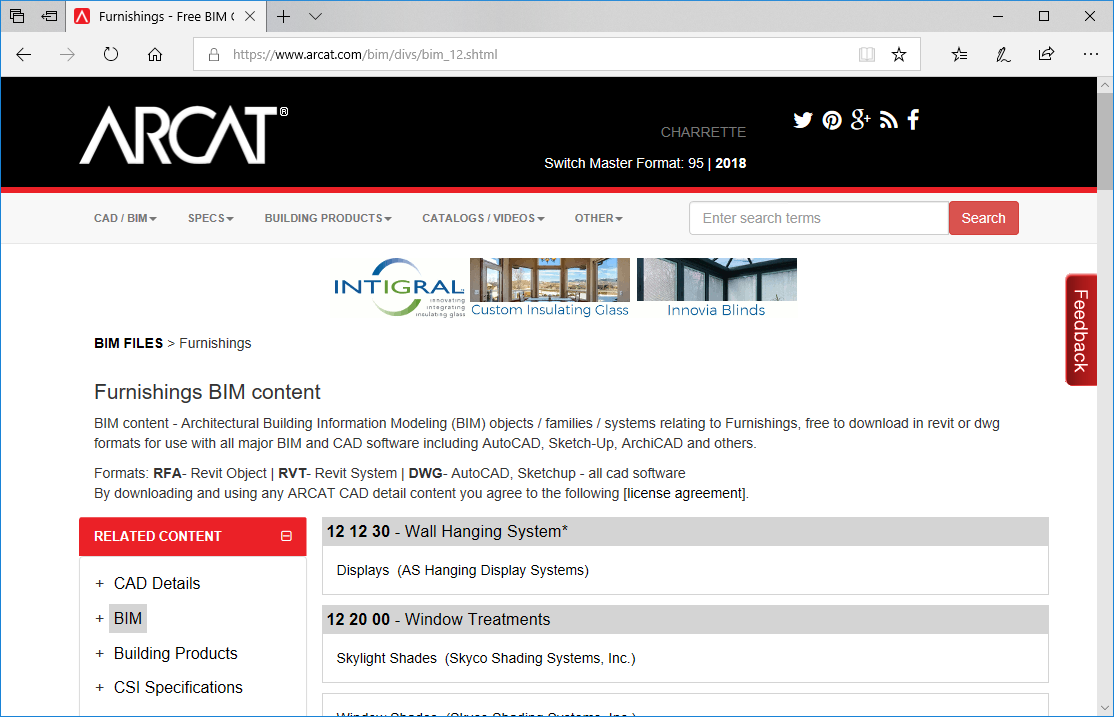
Task: Expand the Building Products sidebar item
Action: click(175, 653)
